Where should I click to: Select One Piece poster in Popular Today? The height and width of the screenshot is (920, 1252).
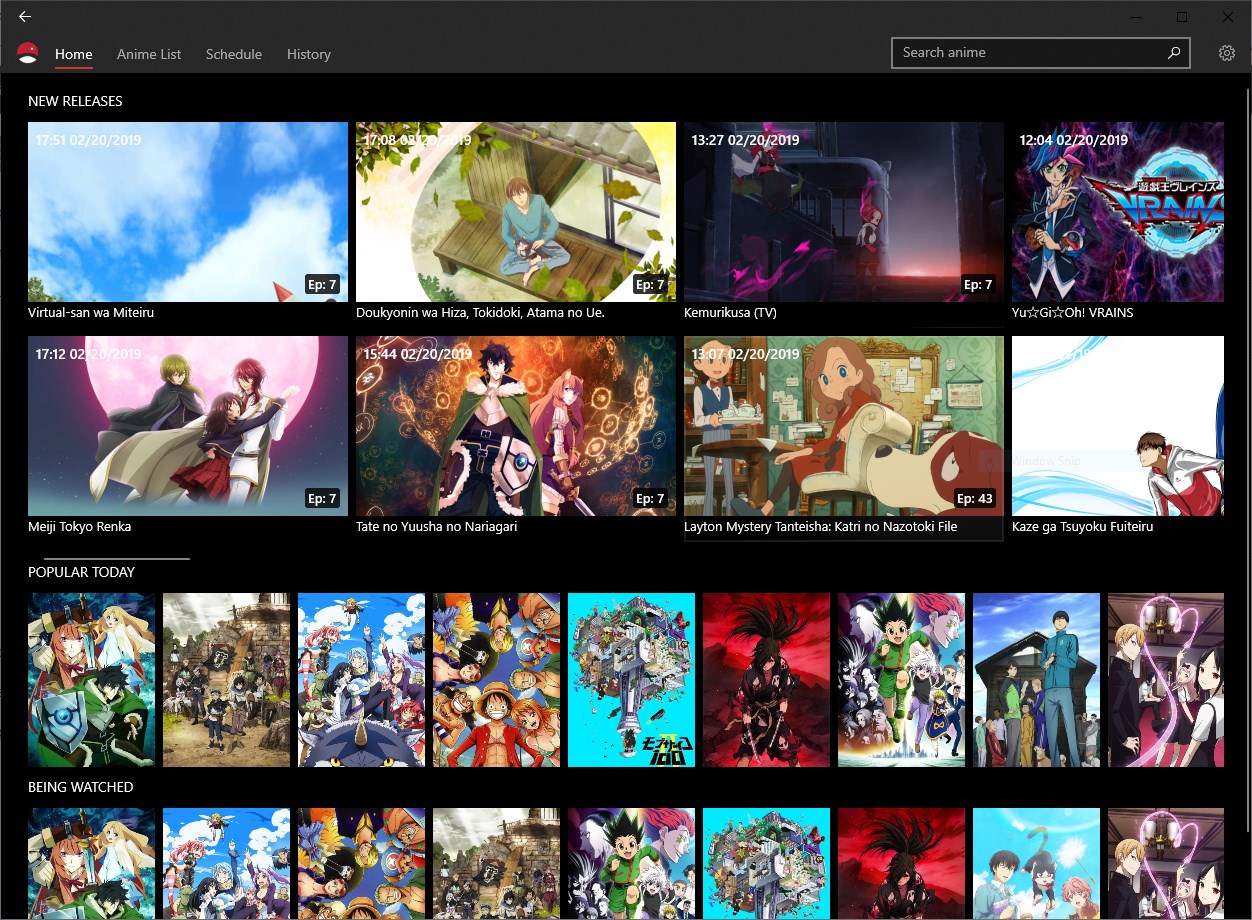click(x=496, y=680)
